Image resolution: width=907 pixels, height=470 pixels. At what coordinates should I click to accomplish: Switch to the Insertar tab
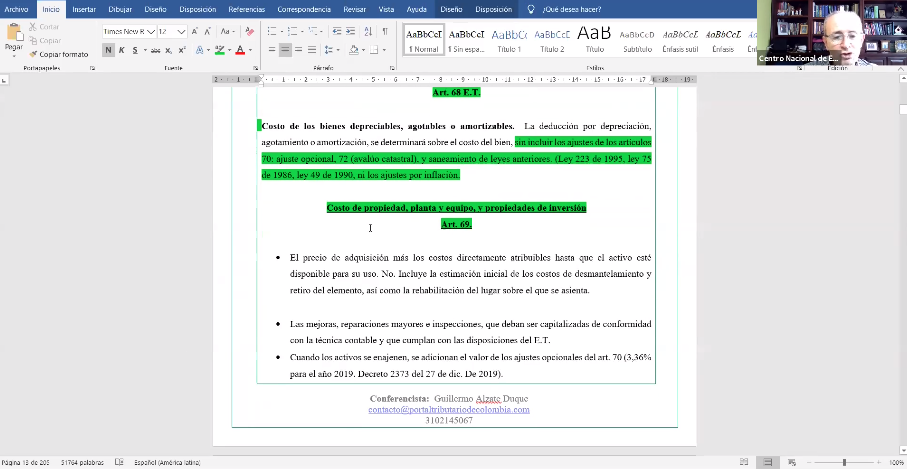pyautogui.click(x=84, y=9)
